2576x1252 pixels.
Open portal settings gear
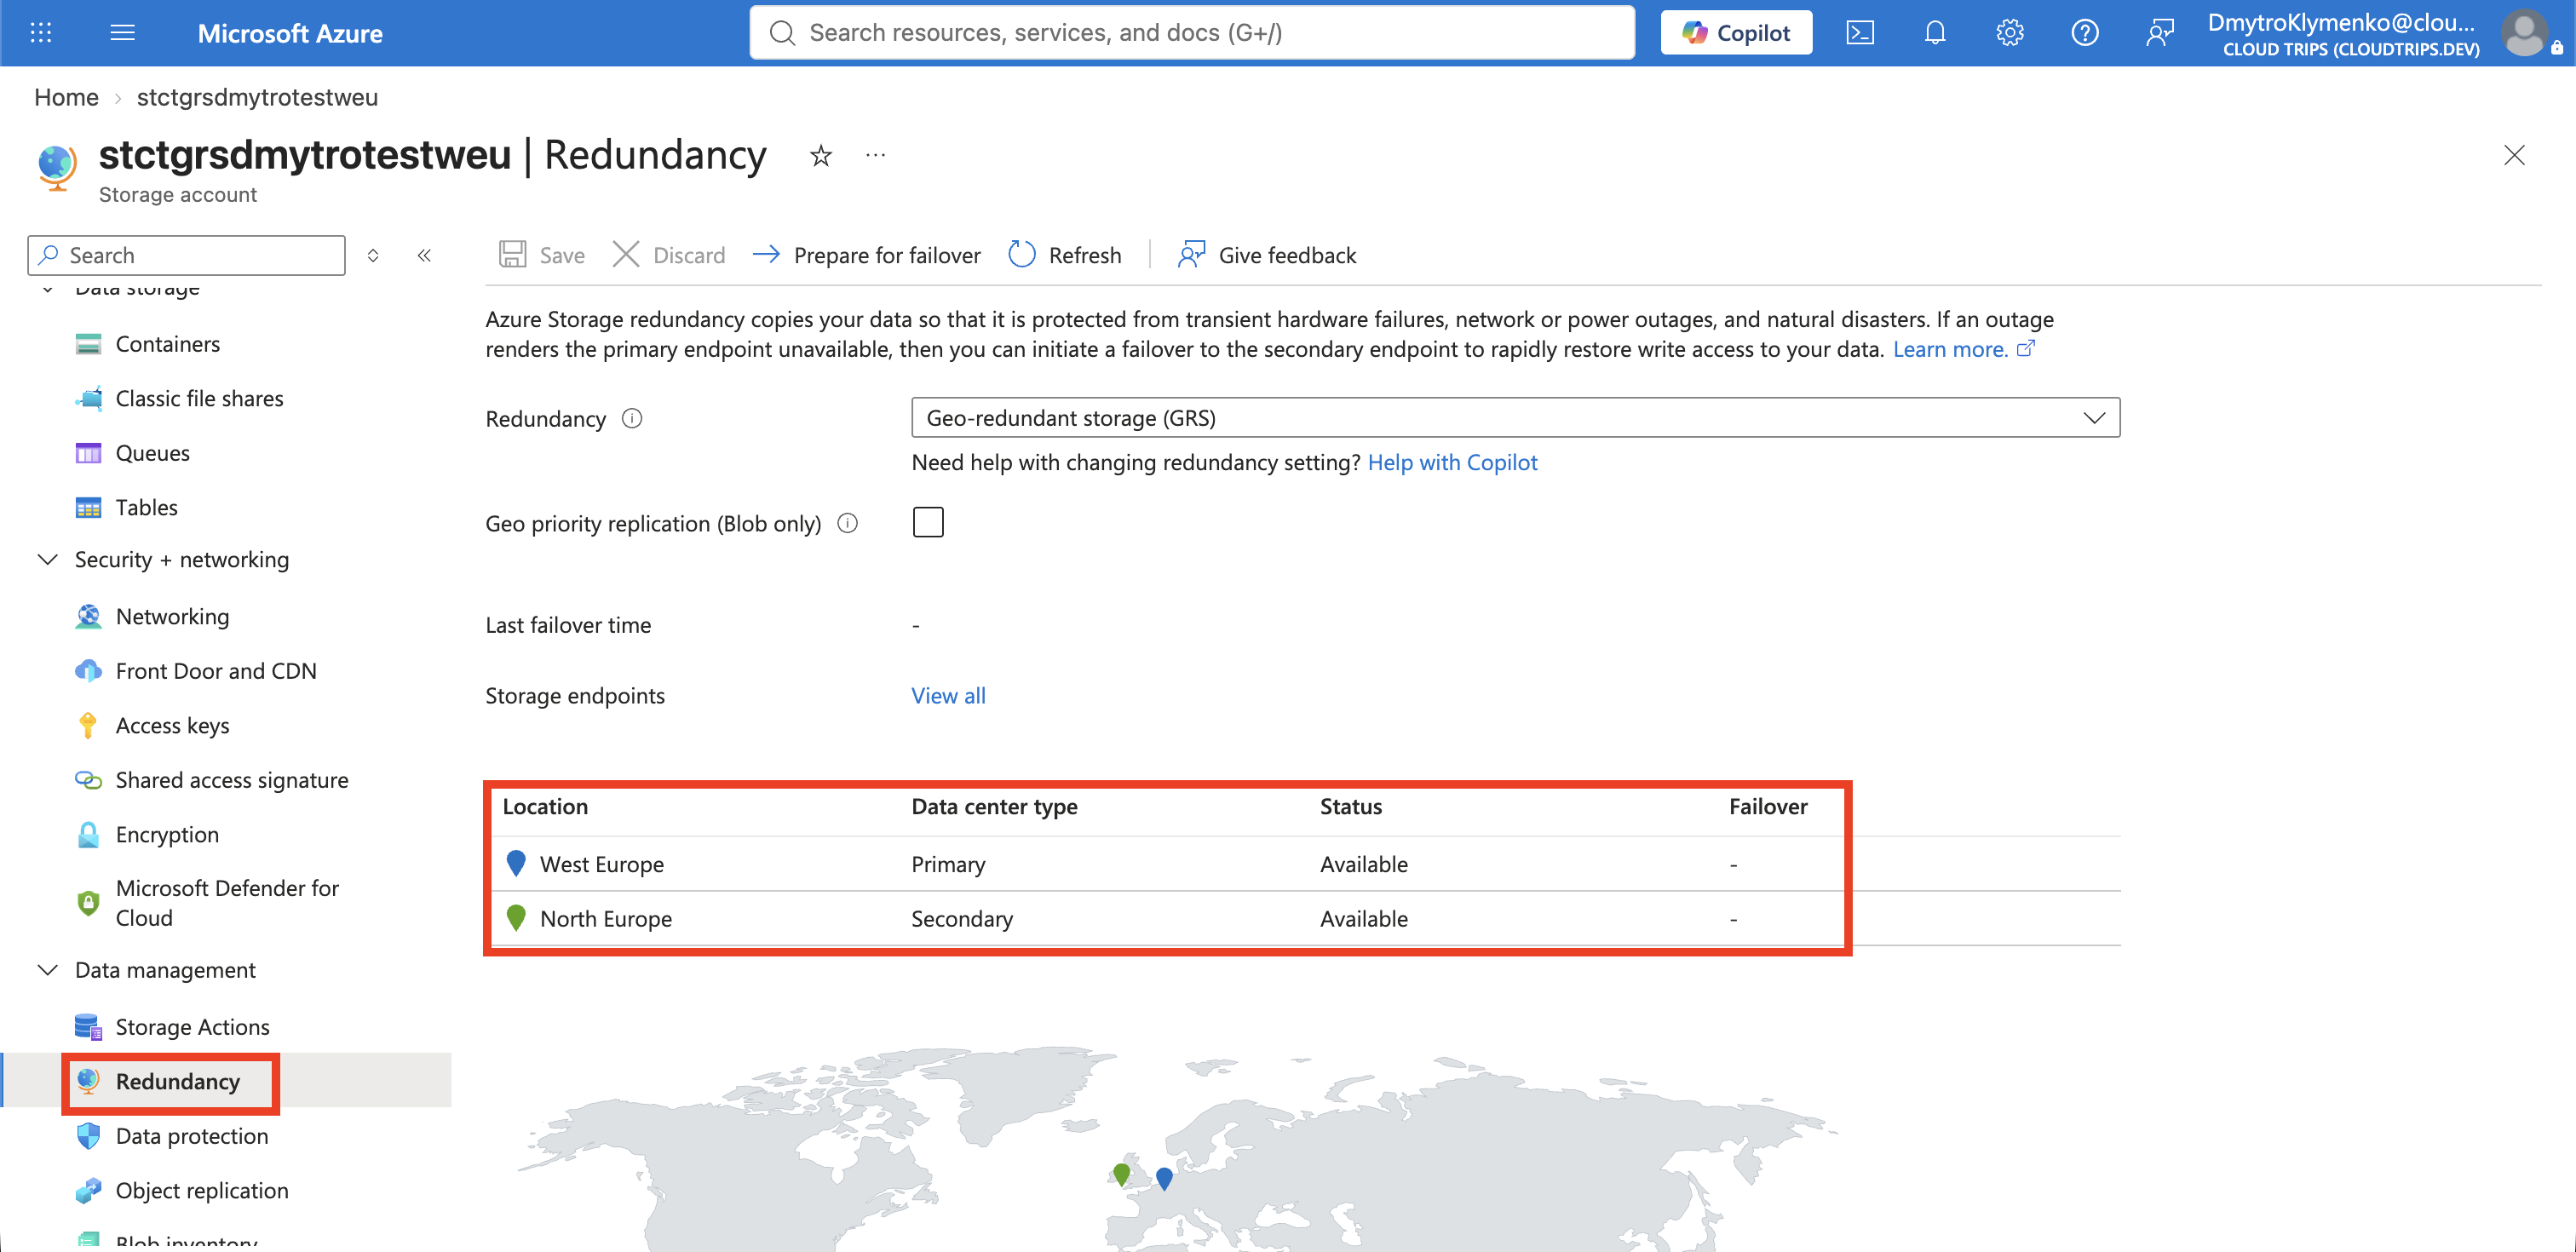coord(2010,33)
